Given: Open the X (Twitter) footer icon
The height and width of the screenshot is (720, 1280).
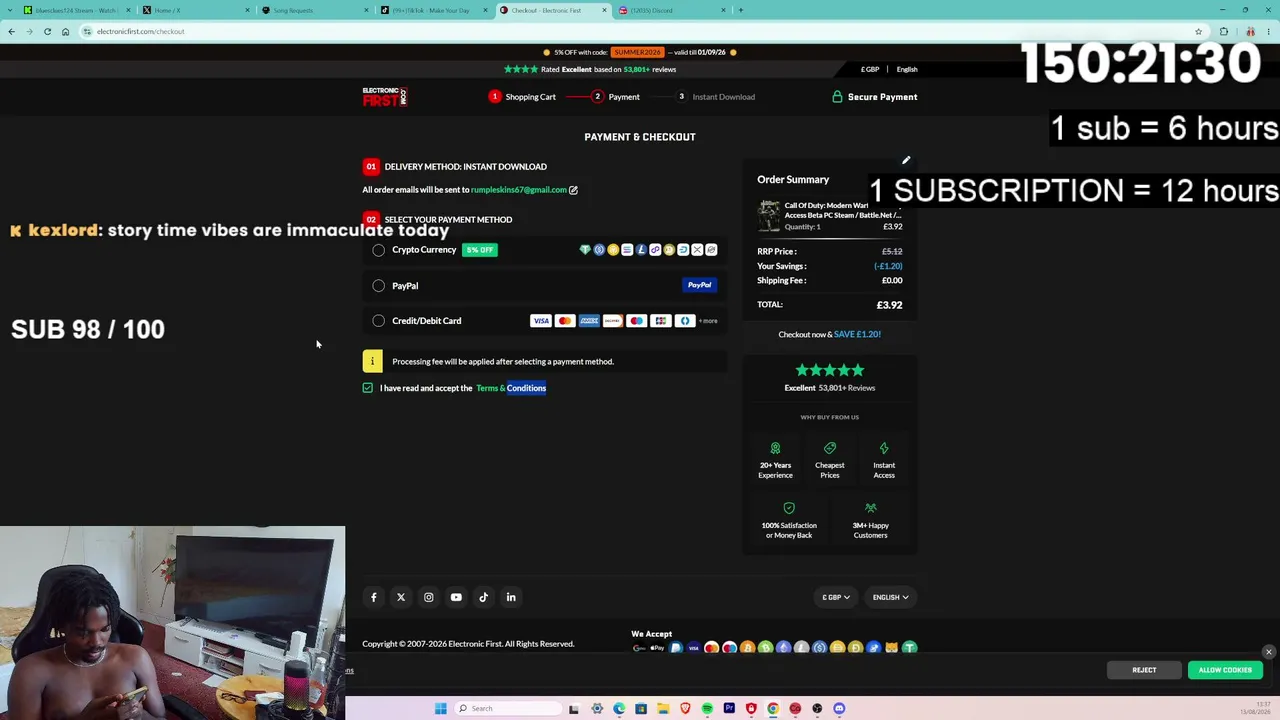Looking at the screenshot, I should pyautogui.click(x=401, y=597).
